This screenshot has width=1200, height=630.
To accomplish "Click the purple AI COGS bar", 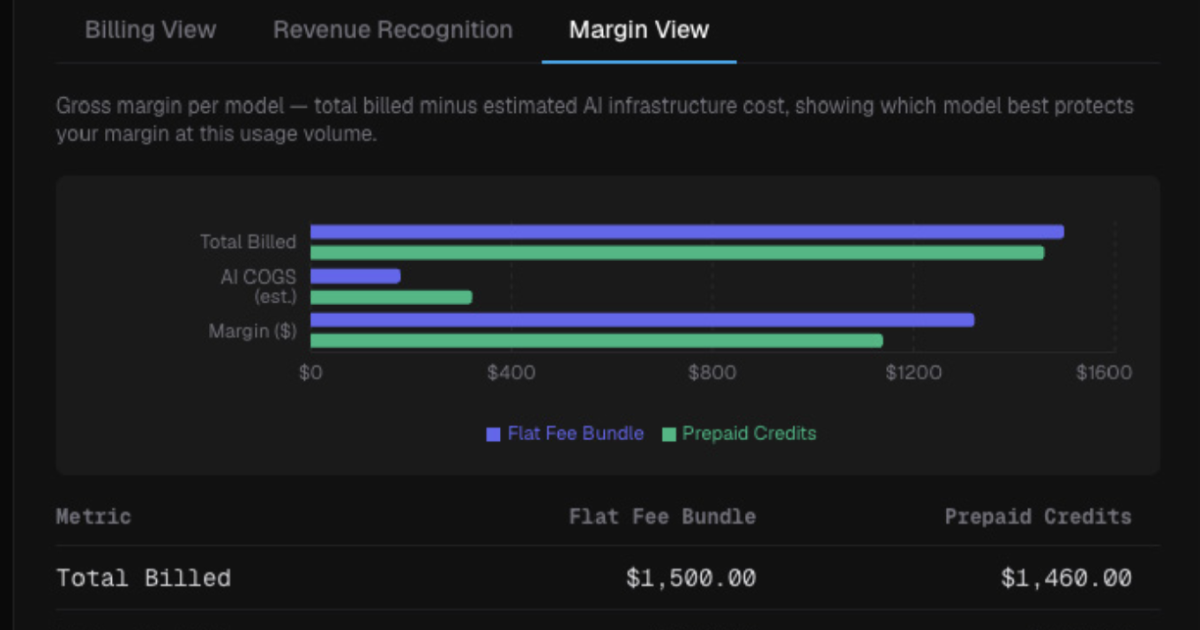I will pyautogui.click(x=355, y=276).
